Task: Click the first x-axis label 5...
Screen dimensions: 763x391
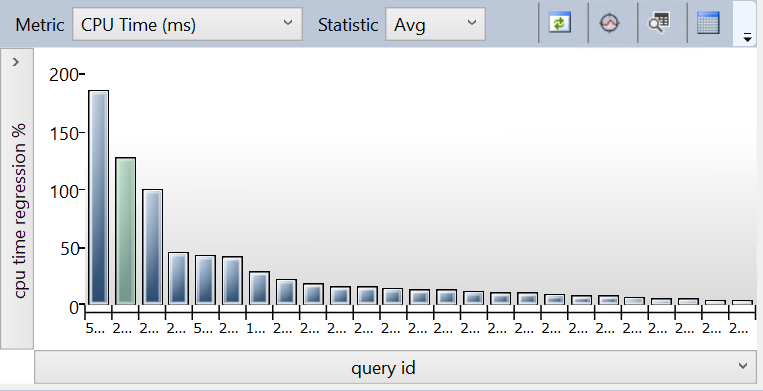Action: point(95,329)
